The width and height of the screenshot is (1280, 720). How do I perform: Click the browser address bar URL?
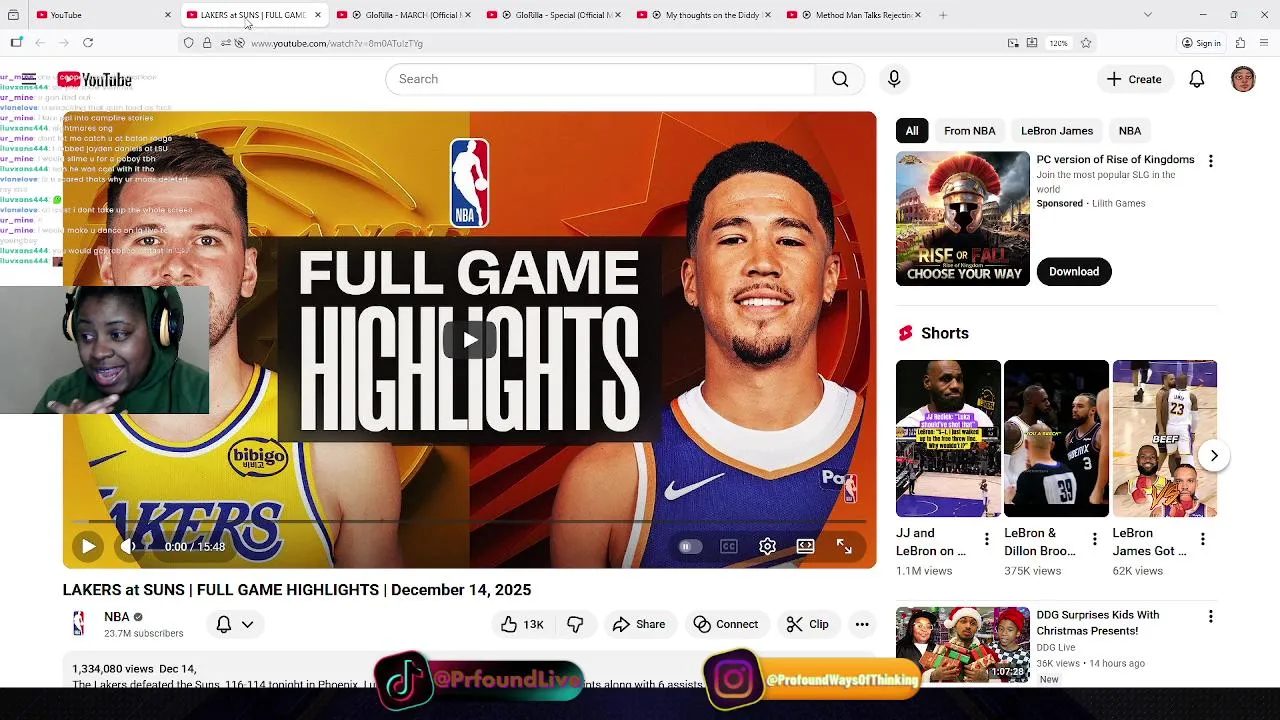336,43
